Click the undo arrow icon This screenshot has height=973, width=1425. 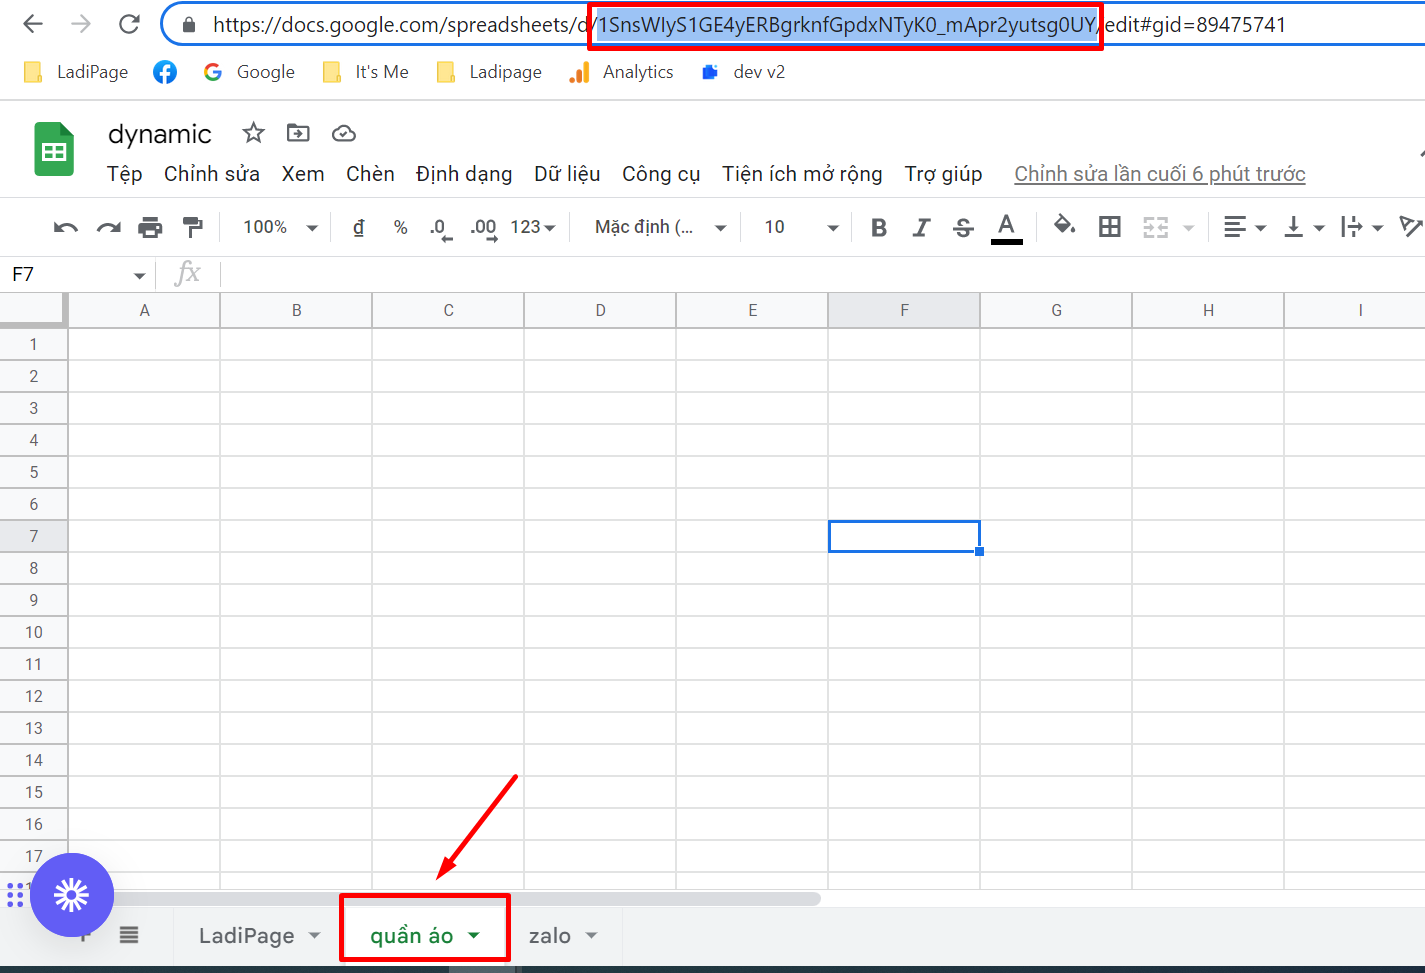click(x=66, y=228)
